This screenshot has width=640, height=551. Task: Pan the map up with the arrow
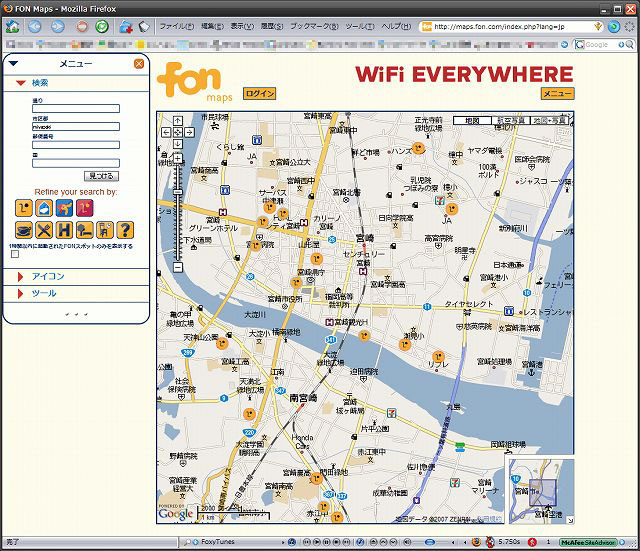click(178, 121)
